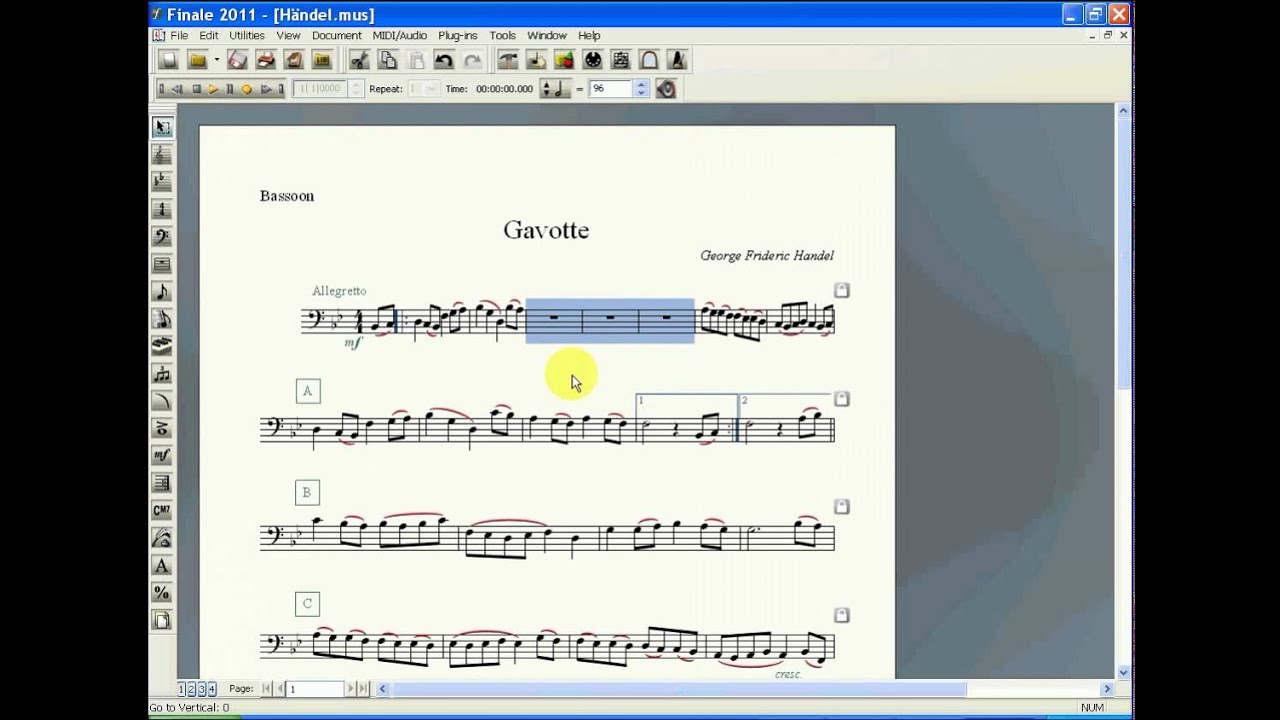Image resolution: width=1280 pixels, height=720 pixels.
Task: Open the MIDI/Audio menu
Action: pyautogui.click(x=400, y=35)
